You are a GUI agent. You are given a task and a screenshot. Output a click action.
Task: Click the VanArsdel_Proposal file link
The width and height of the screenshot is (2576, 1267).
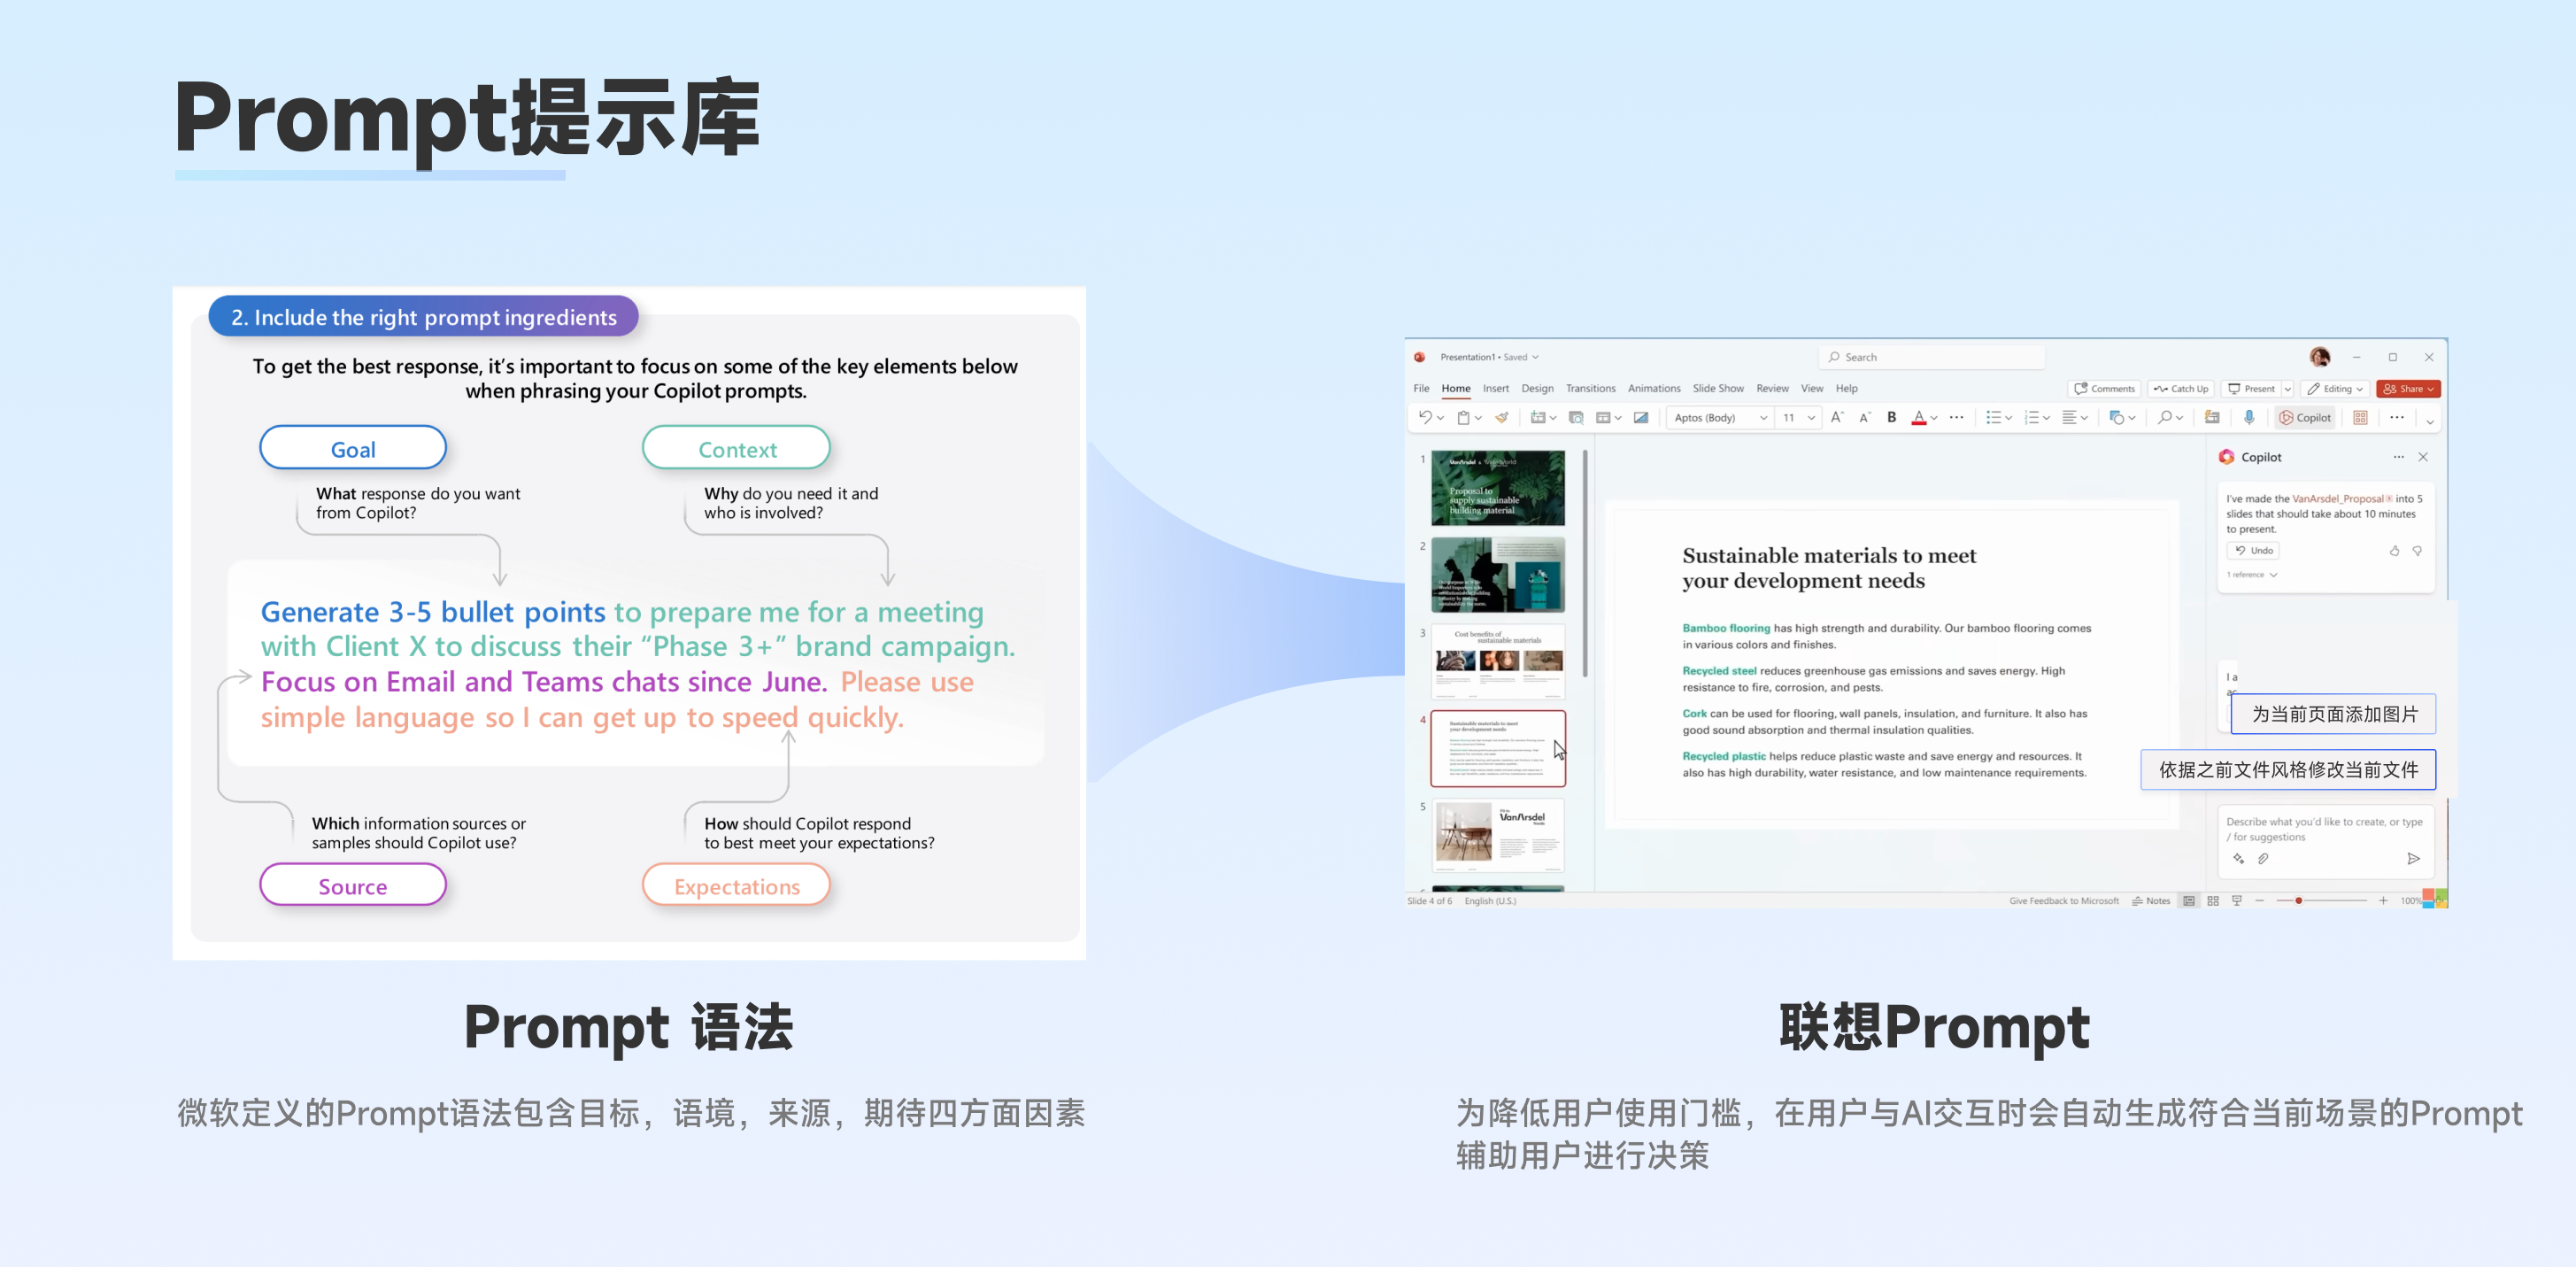point(2337,498)
